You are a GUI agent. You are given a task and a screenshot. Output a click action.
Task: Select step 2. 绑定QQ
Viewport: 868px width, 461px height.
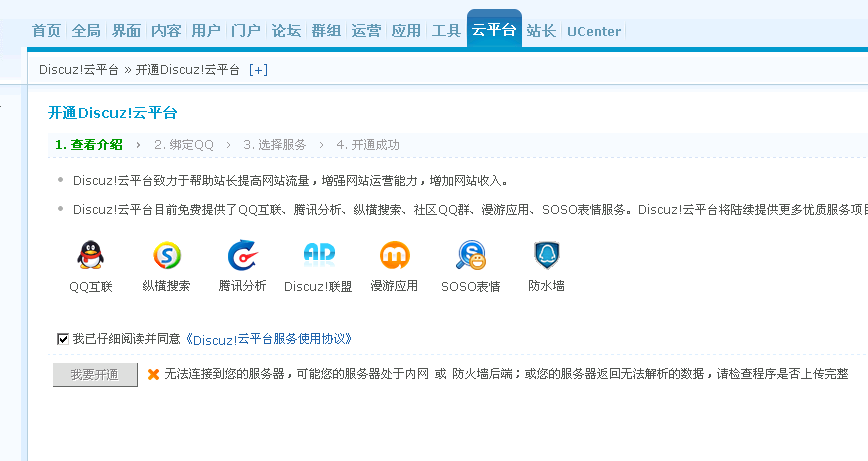184,145
